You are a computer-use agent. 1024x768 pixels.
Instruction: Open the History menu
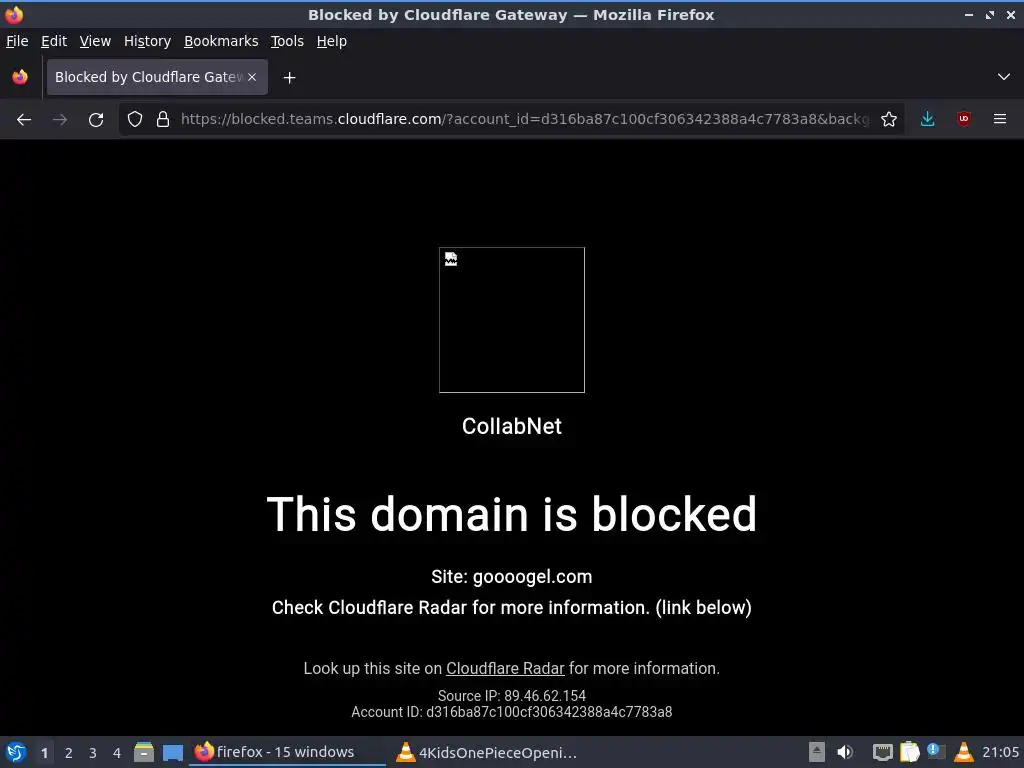click(147, 41)
